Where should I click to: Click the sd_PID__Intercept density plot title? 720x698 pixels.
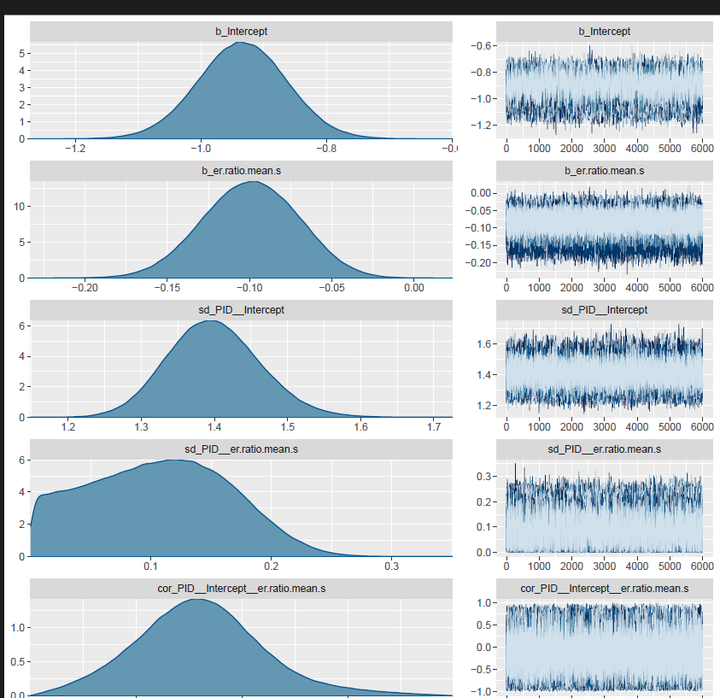[240, 310]
